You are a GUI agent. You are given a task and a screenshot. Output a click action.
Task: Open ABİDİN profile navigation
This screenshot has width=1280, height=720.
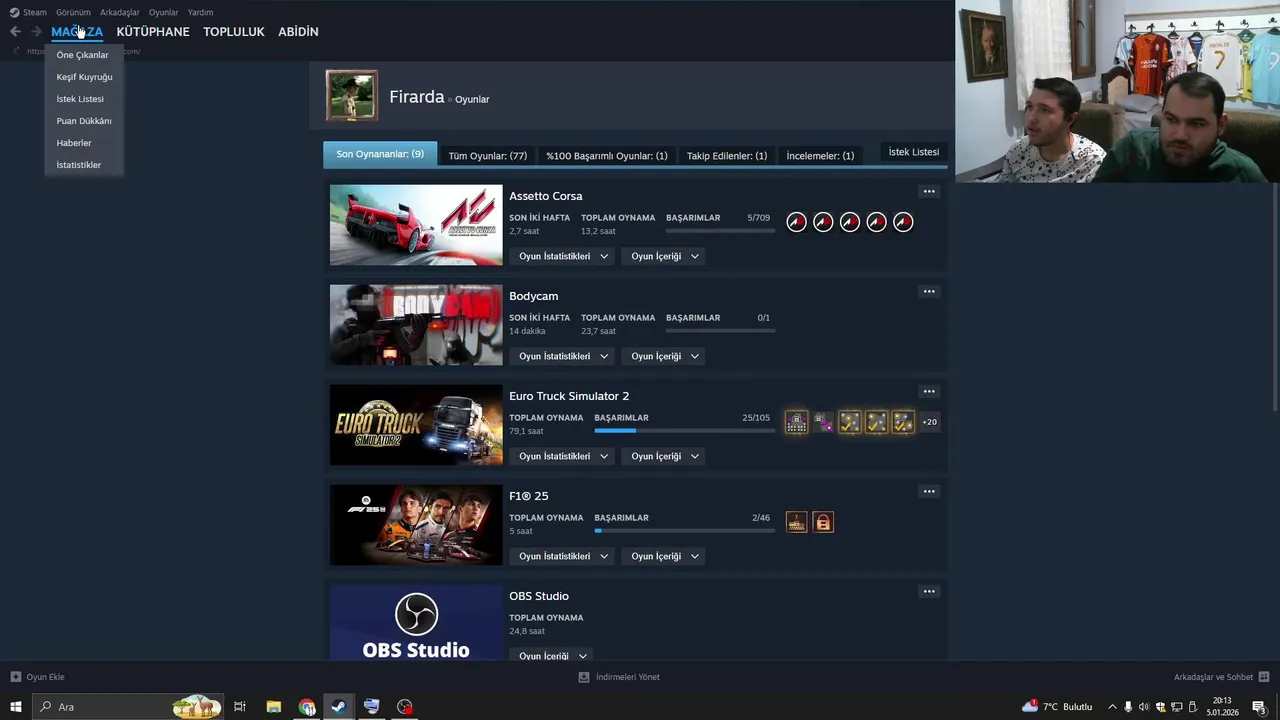(298, 32)
